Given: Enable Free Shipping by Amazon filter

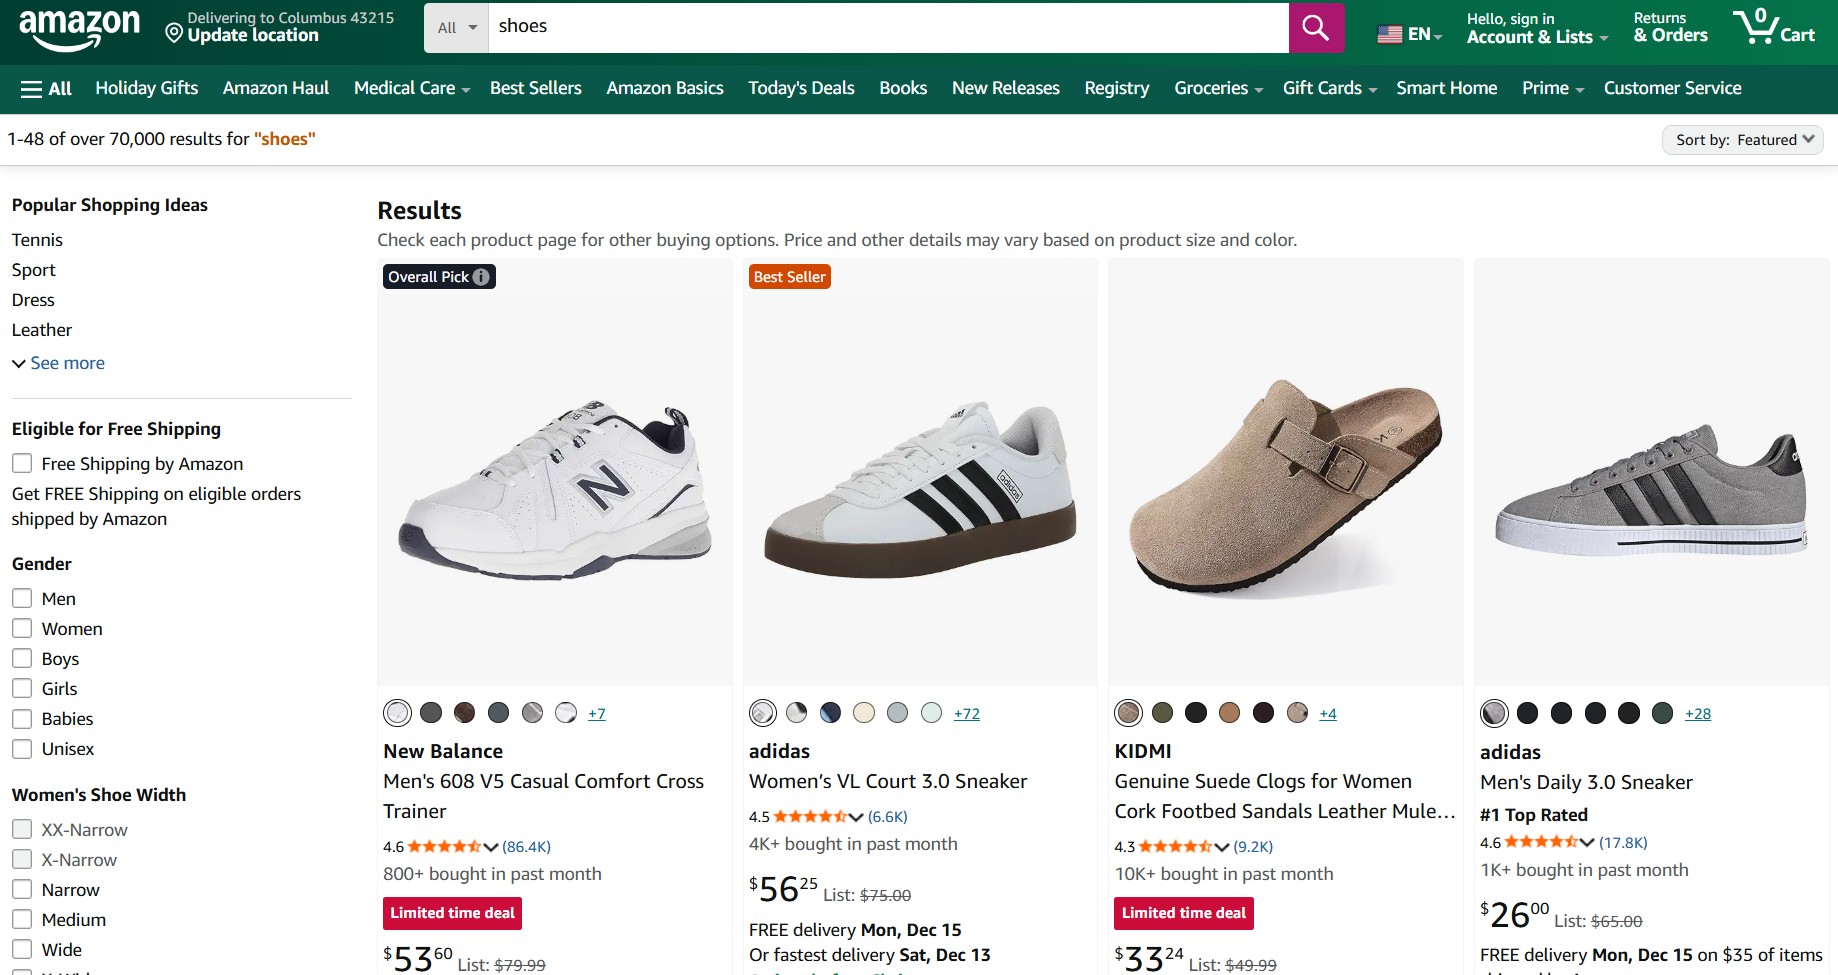Looking at the screenshot, I should tap(21, 463).
